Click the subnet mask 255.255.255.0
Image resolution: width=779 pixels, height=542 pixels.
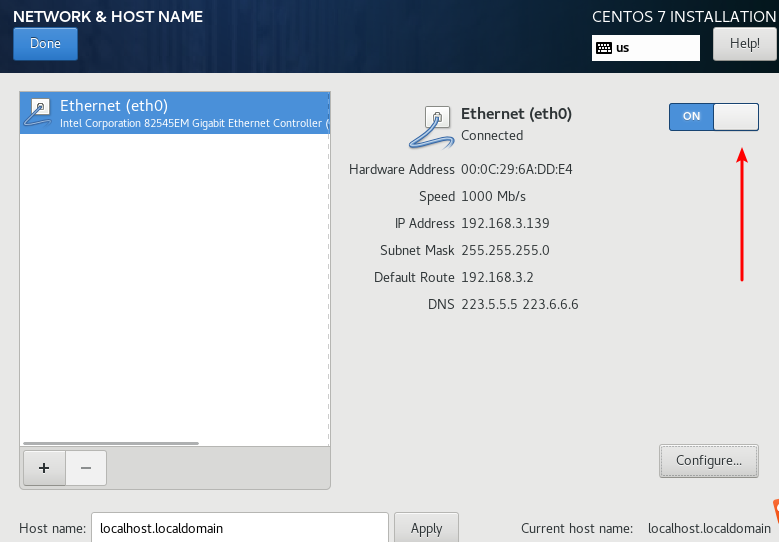click(505, 250)
